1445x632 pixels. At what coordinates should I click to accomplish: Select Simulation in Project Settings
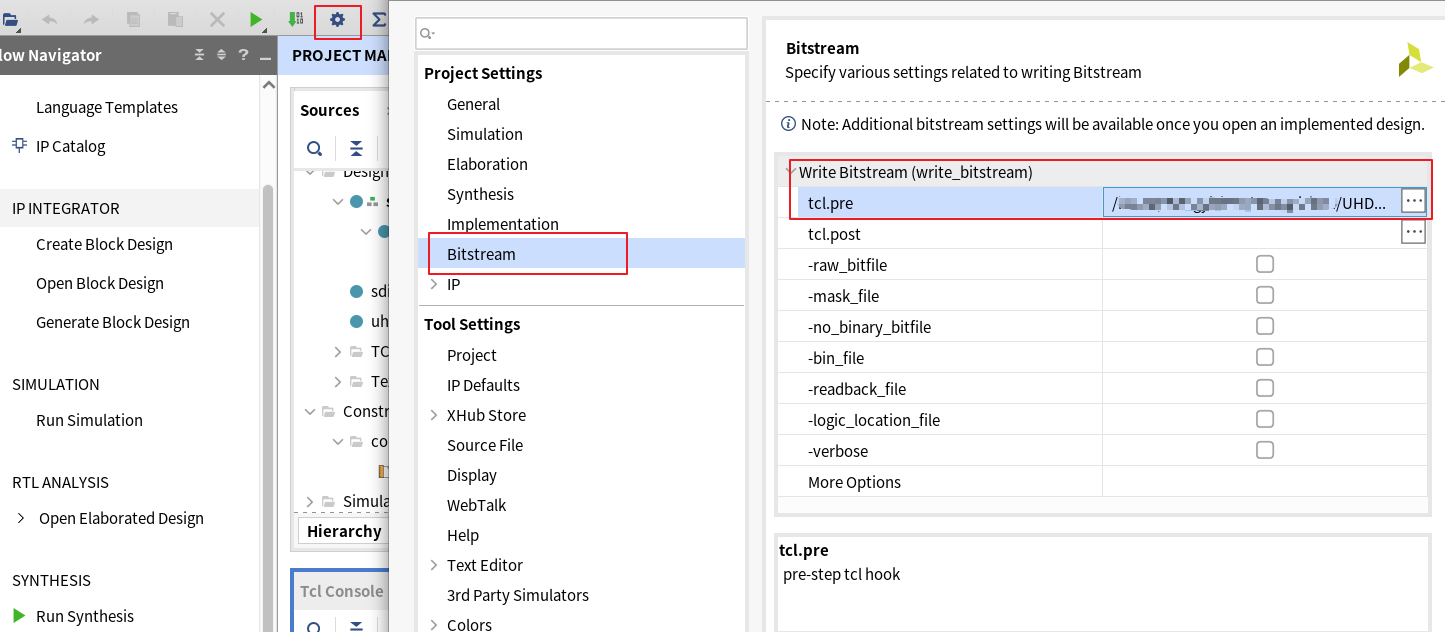[485, 134]
